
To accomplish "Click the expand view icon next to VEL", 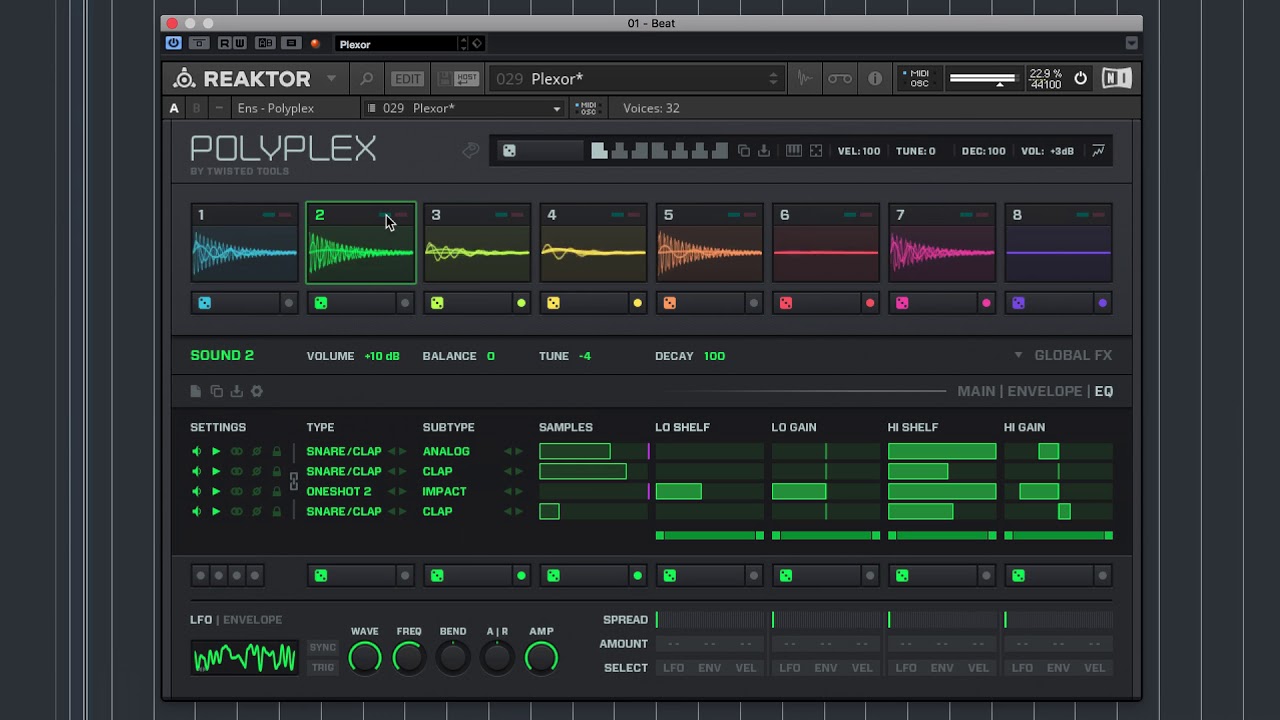I will pos(816,151).
